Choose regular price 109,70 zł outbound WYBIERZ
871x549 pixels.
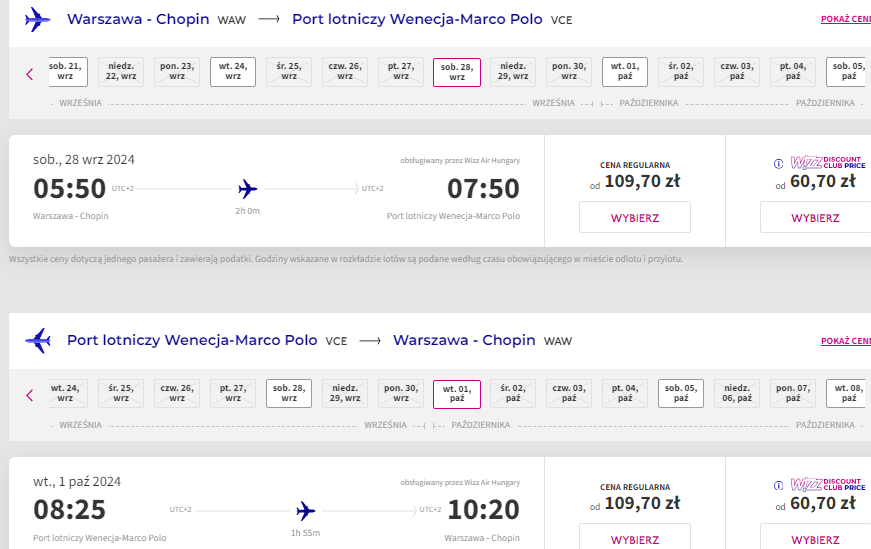pyautogui.click(x=635, y=217)
